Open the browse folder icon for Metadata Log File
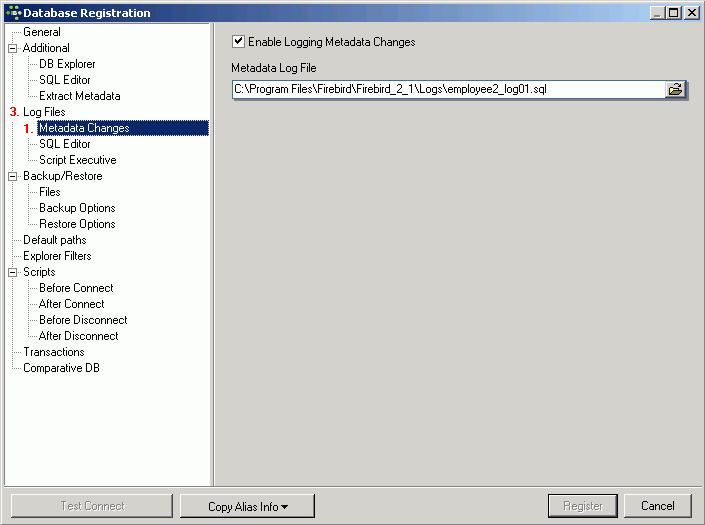This screenshot has height=525, width=705. (675, 89)
